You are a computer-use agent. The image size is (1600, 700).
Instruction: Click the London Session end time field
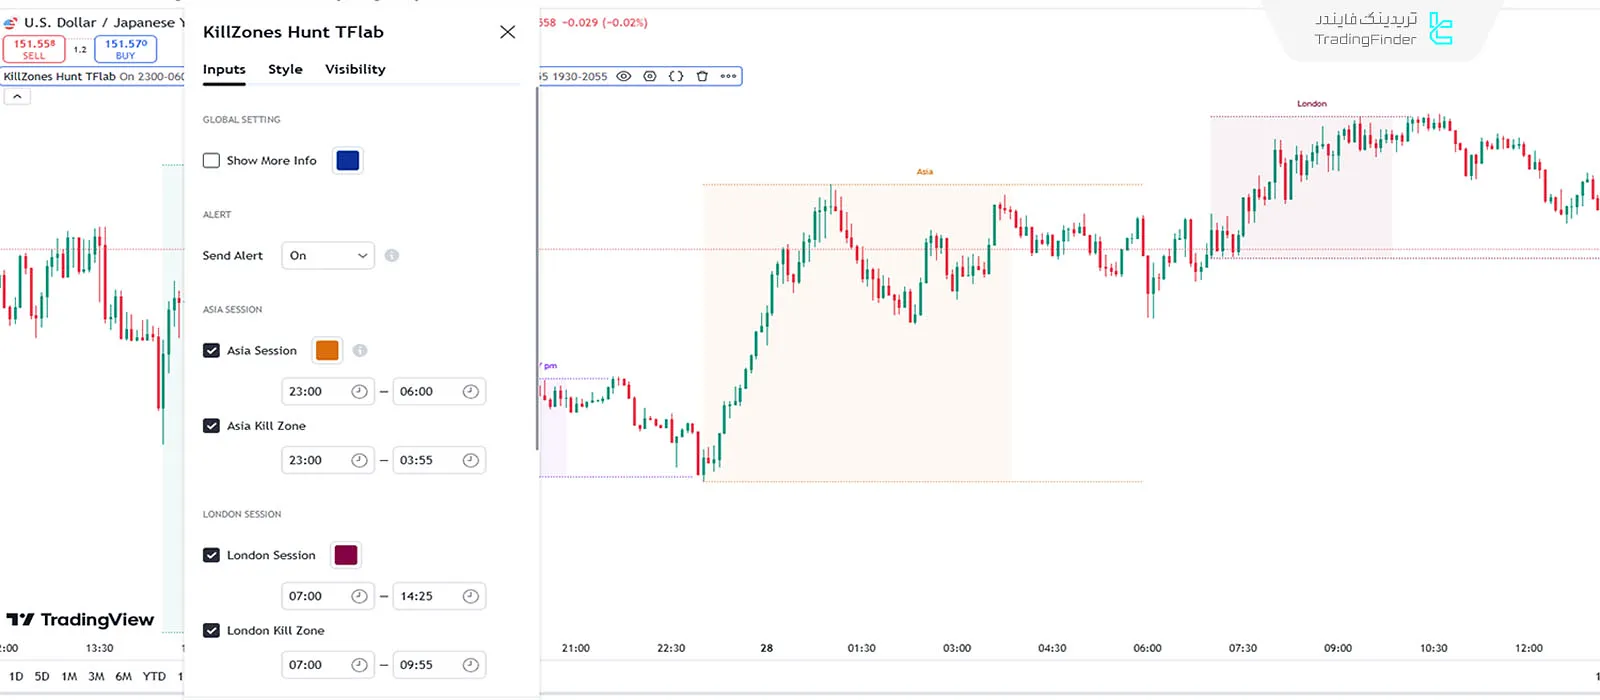coord(425,597)
